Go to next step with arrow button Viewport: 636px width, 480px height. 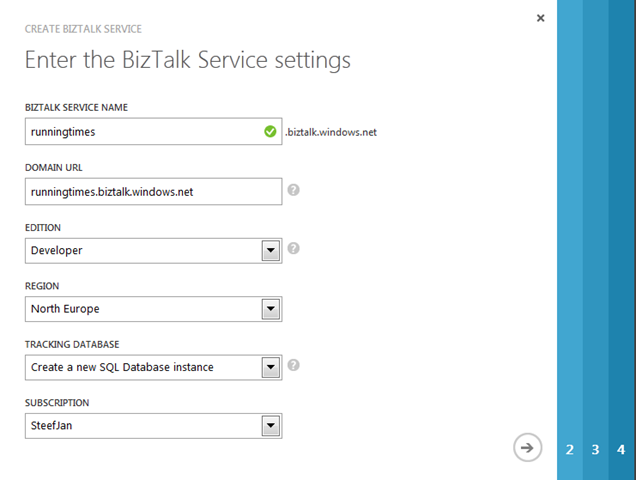point(527,448)
